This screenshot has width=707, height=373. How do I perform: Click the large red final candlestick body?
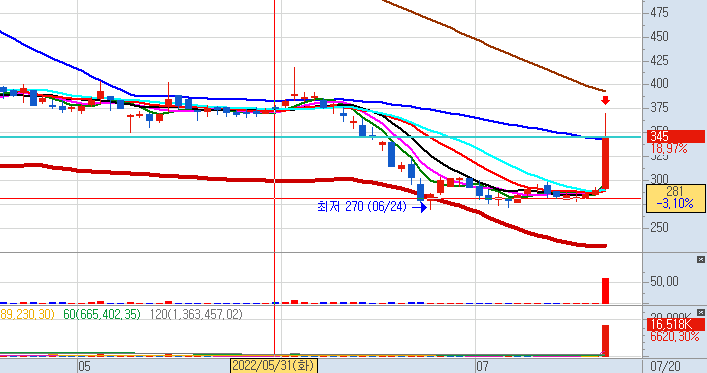point(606,163)
